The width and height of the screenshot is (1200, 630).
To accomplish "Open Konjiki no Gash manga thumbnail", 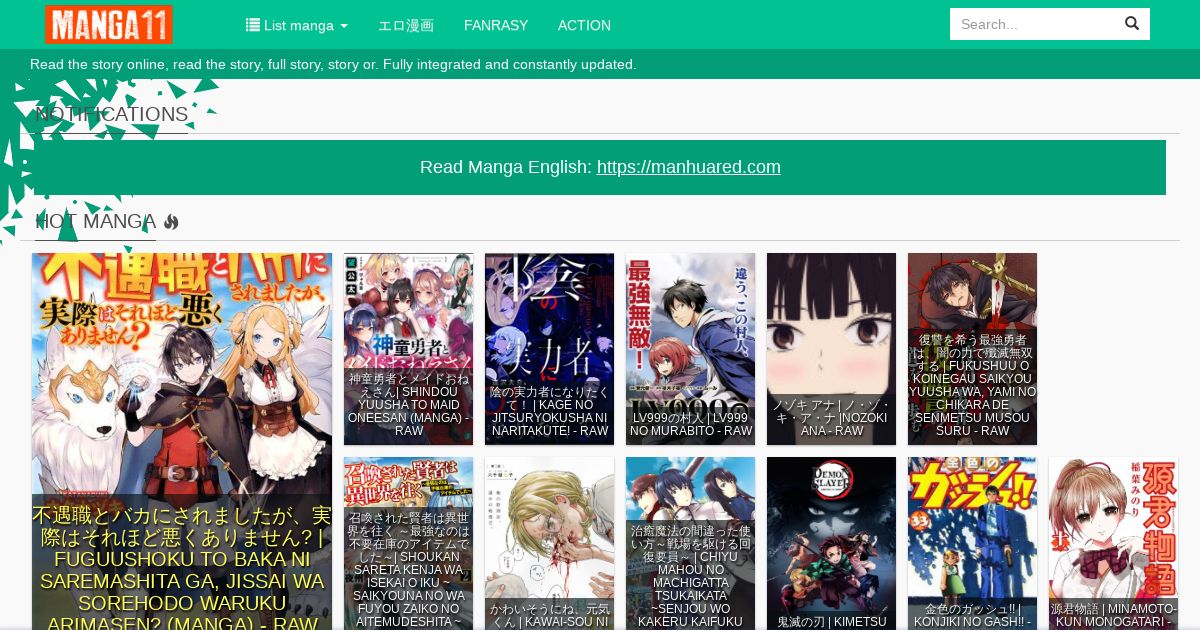I will coord(972,543).
